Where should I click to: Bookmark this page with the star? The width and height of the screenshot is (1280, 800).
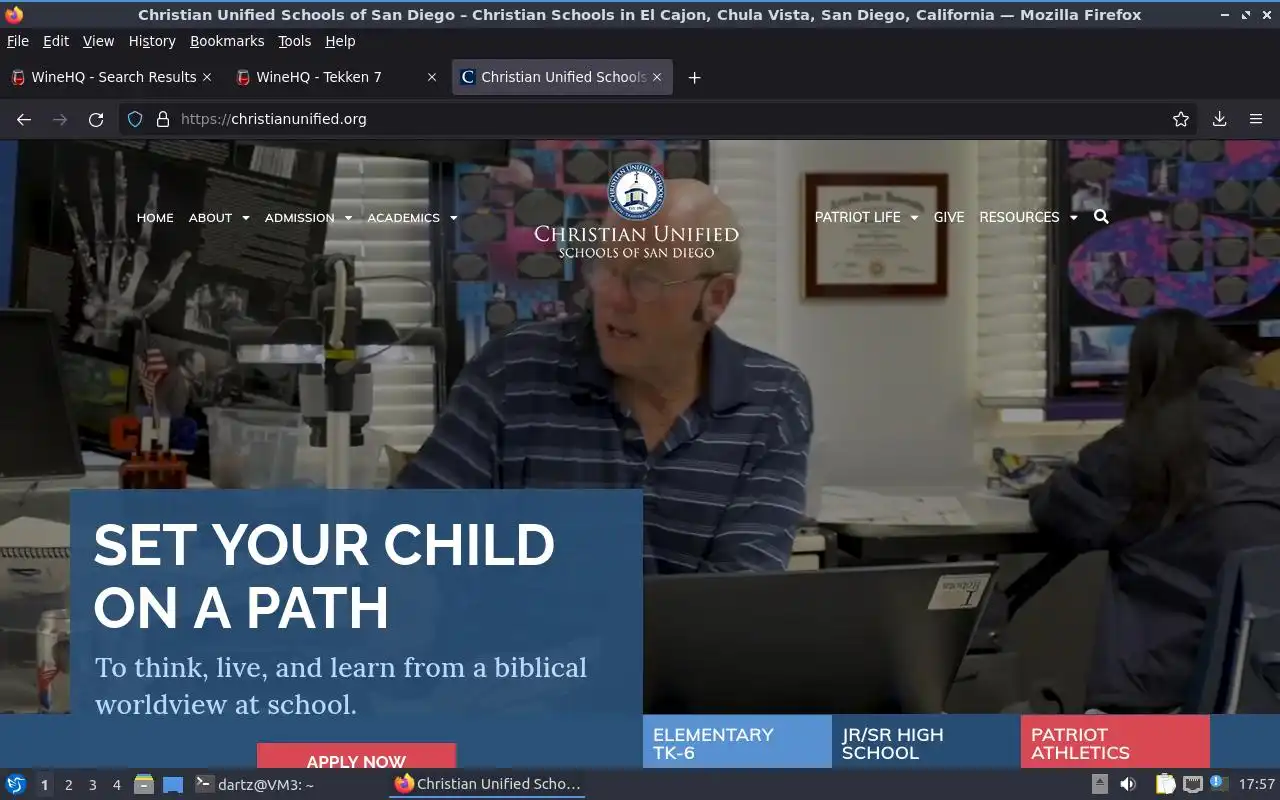[1181, 119]
